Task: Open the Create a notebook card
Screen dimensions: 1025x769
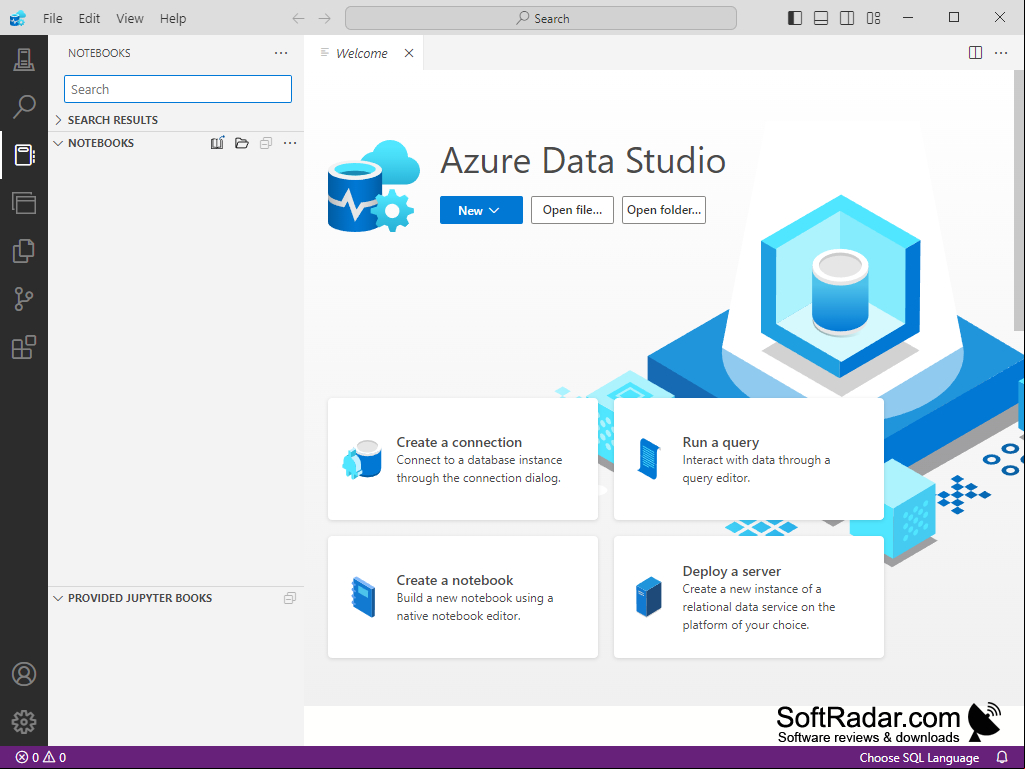Action: point(463,597)
